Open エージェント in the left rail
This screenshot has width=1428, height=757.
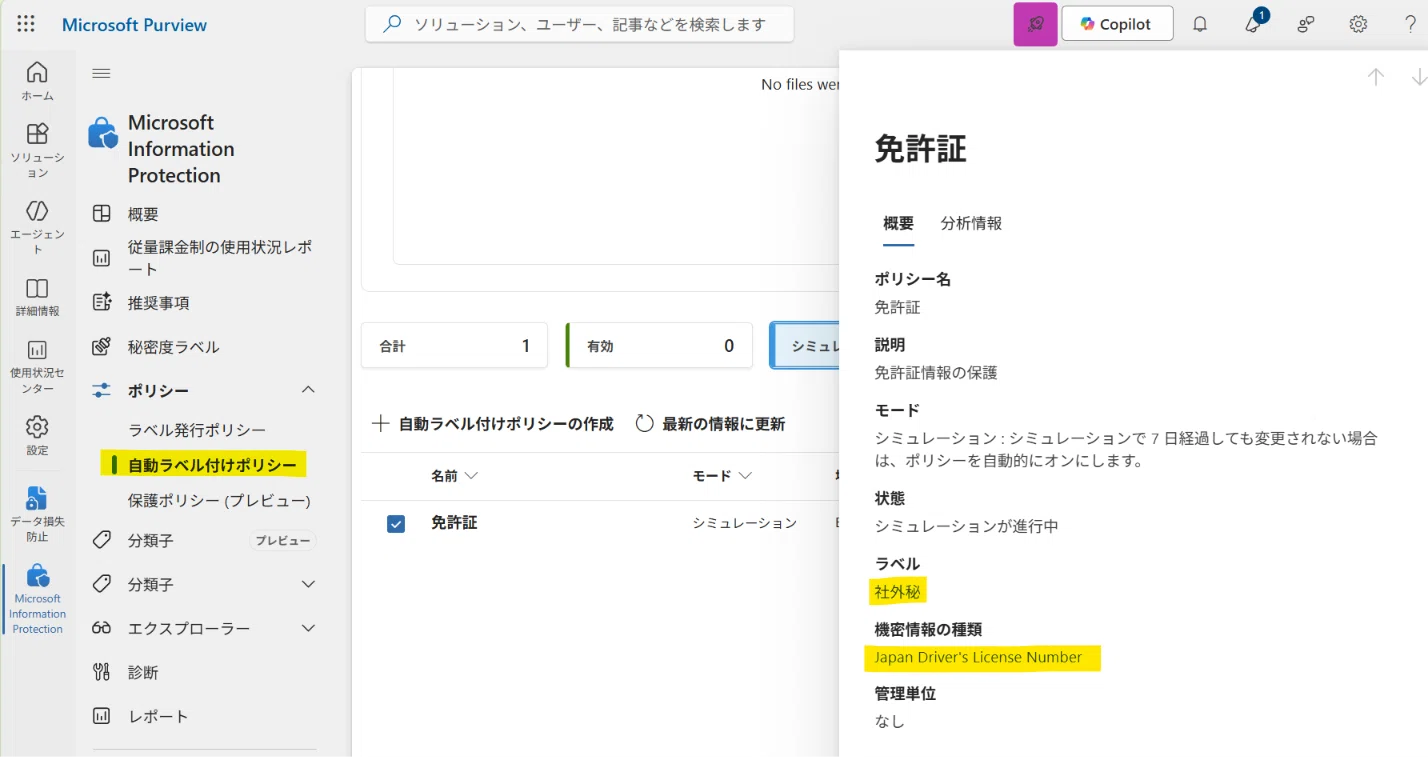(x=37, y=227)
